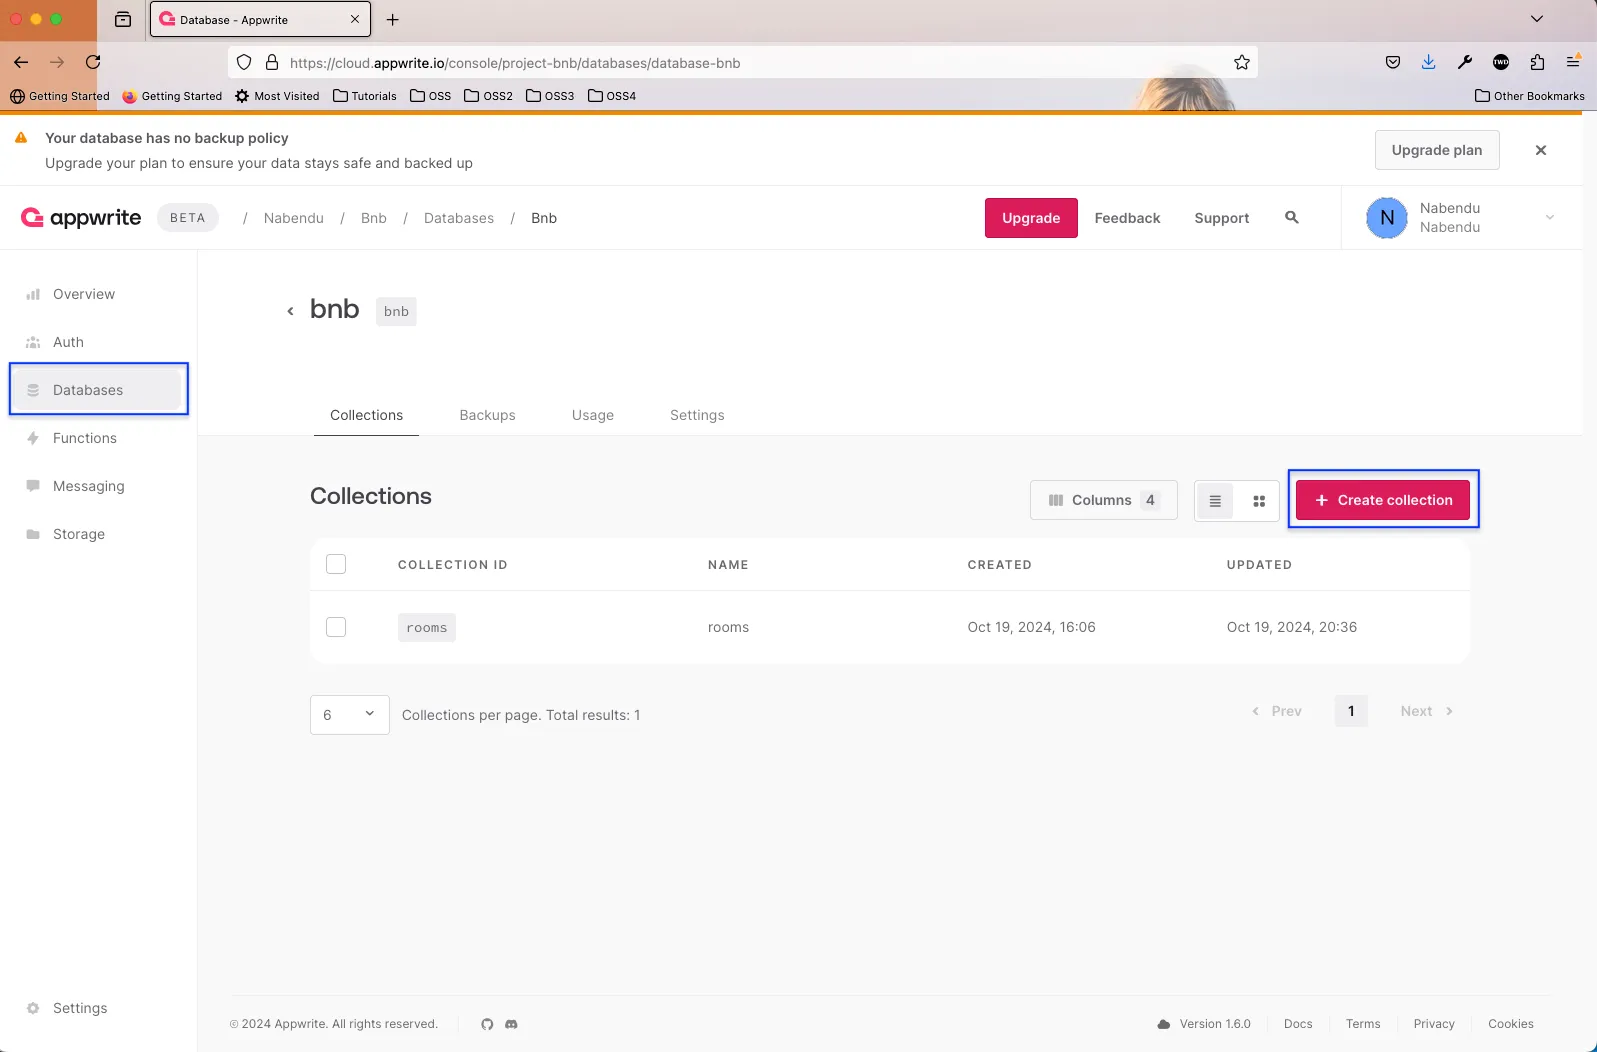Open the extensions puzzle icon
1597x1052 pixels.
click(1537, 62)
